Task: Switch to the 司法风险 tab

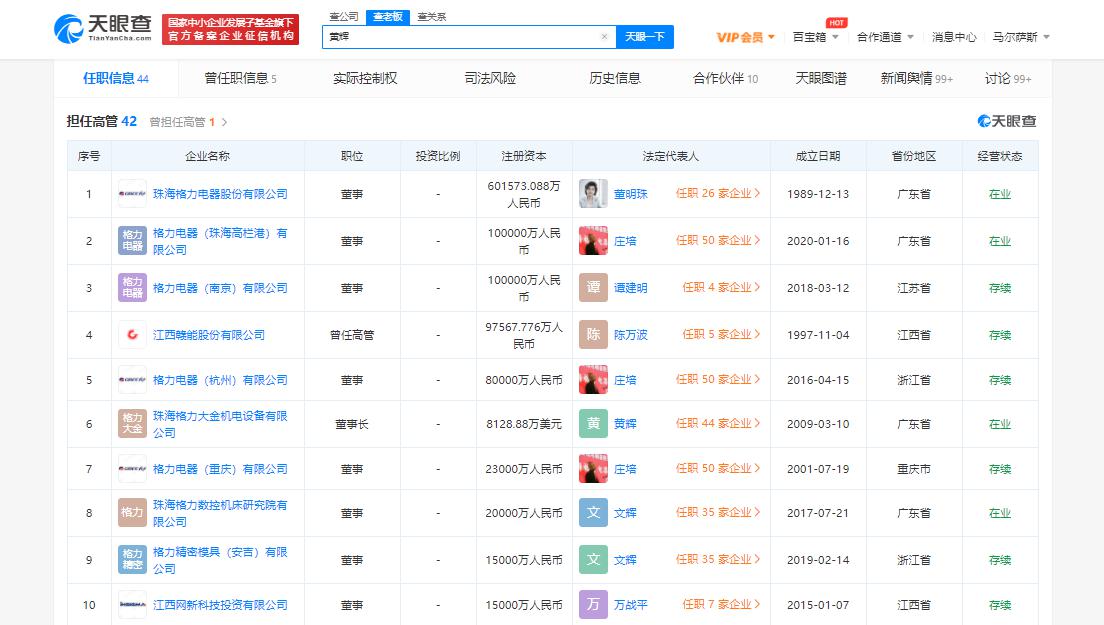Action: 490,78
